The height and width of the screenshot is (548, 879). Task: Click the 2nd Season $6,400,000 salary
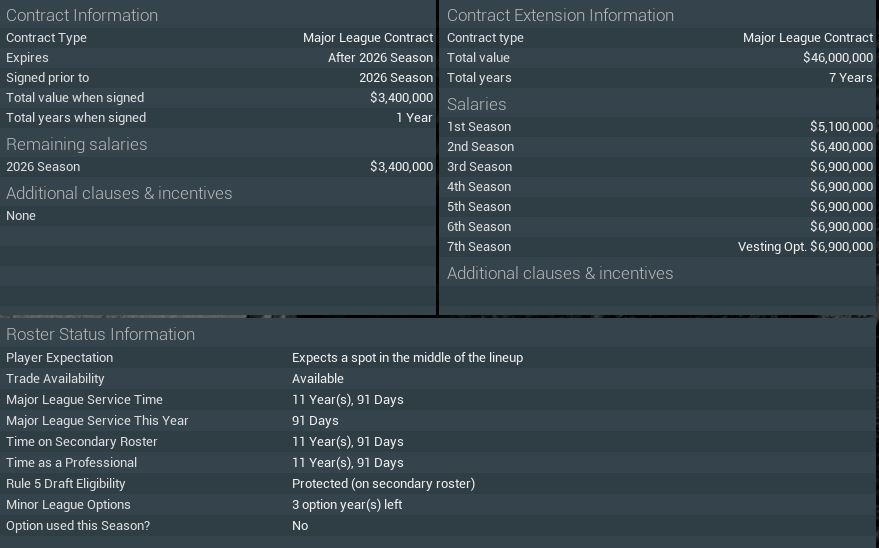click(841, 147)
